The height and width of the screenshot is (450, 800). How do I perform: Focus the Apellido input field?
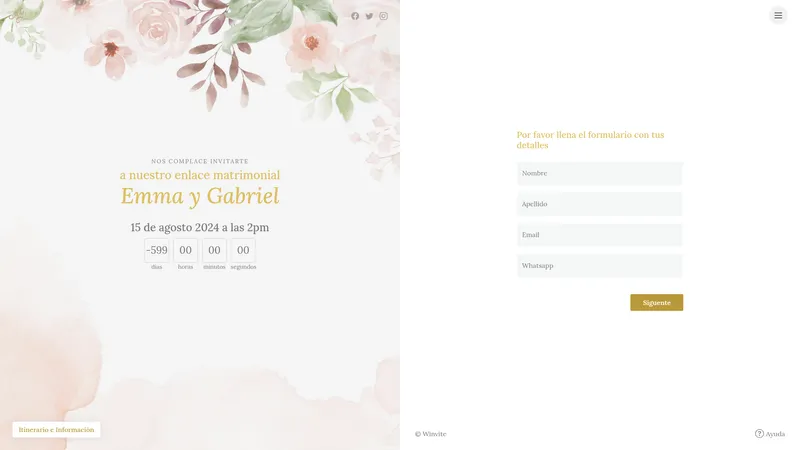(599, 204)
